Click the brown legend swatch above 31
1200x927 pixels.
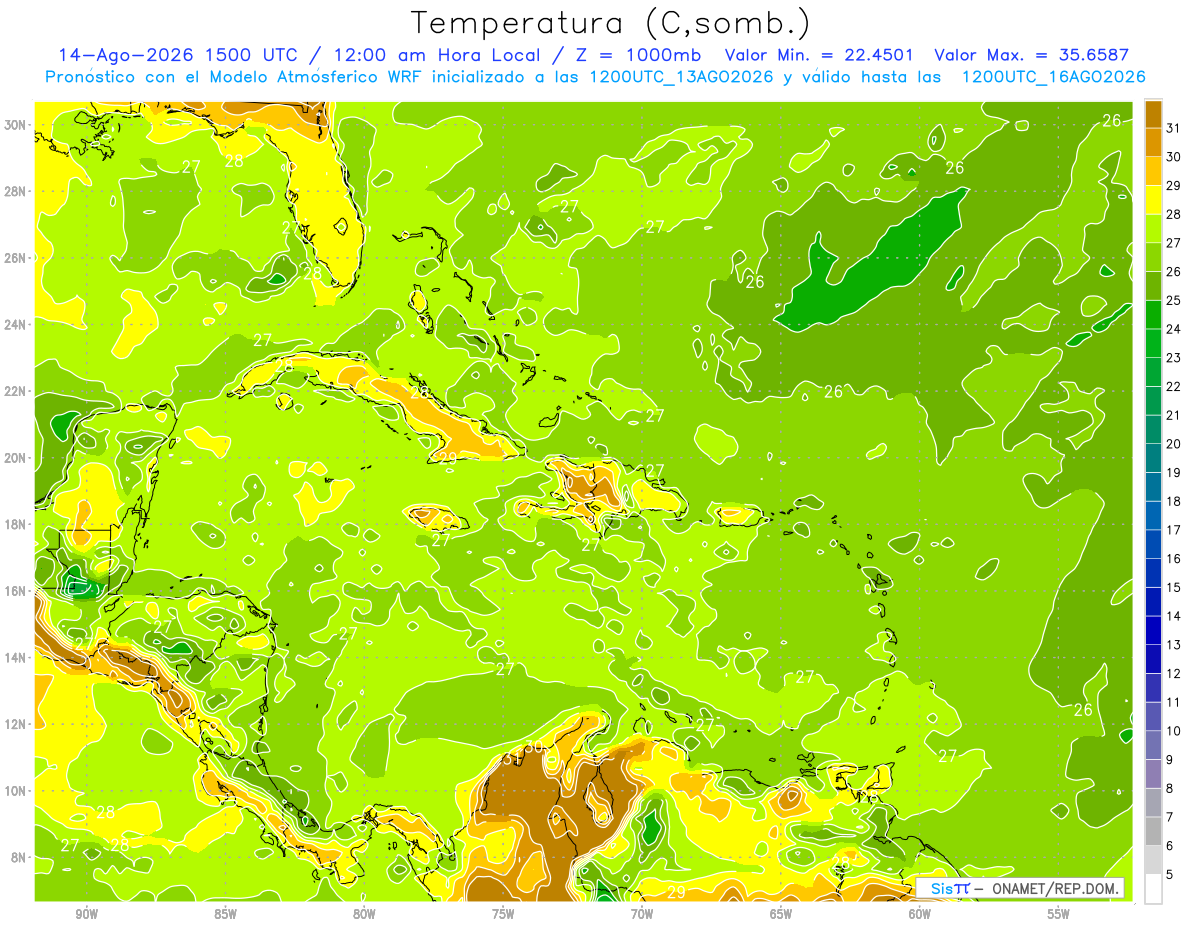[x=1153, y=115]
